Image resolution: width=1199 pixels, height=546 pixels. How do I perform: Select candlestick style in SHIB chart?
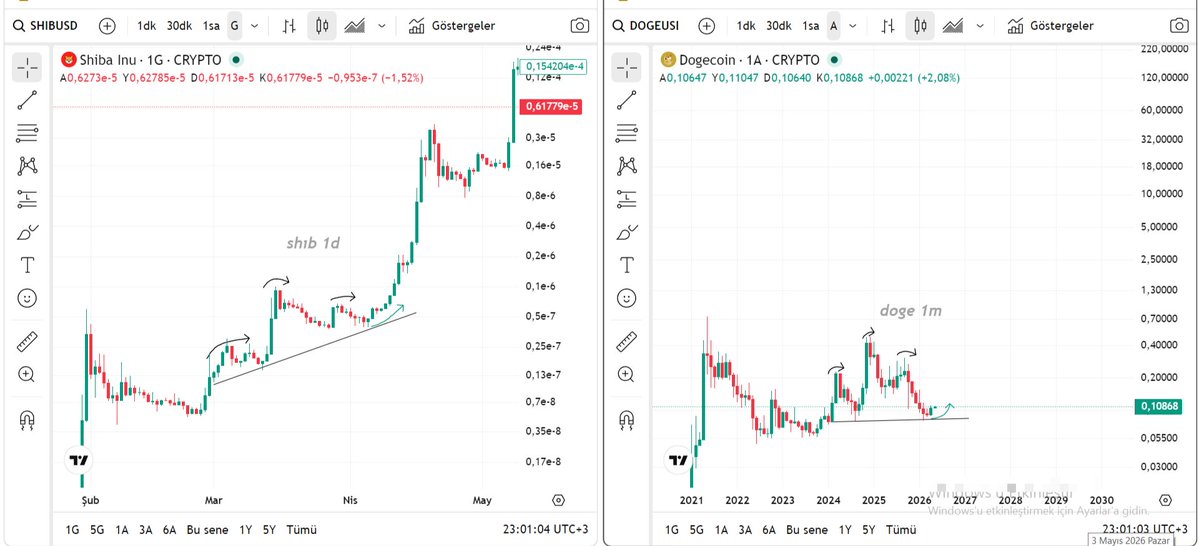322,26
